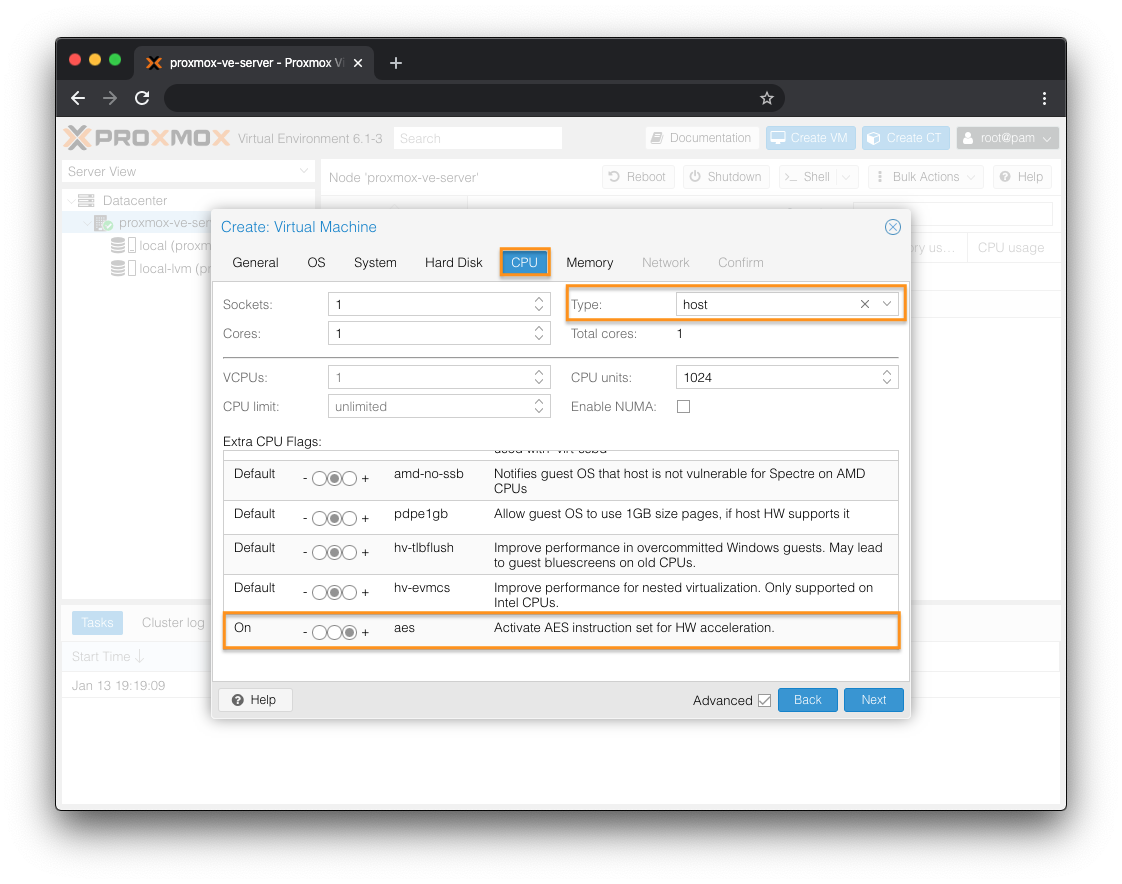Open the browser three-dot menu
Screen dimensions: 1122x884
click(x=1044, y=98)
